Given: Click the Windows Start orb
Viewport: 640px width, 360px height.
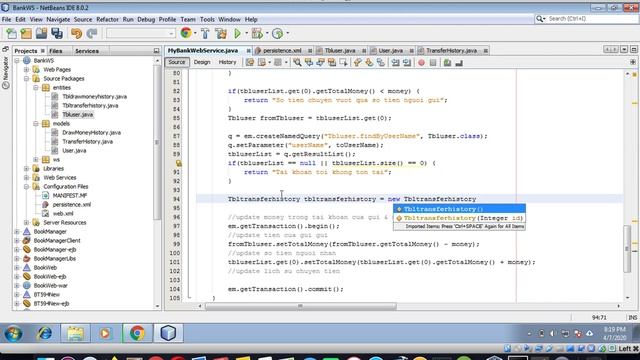Looking at the screenshot, I should click(x=13, y=333).
